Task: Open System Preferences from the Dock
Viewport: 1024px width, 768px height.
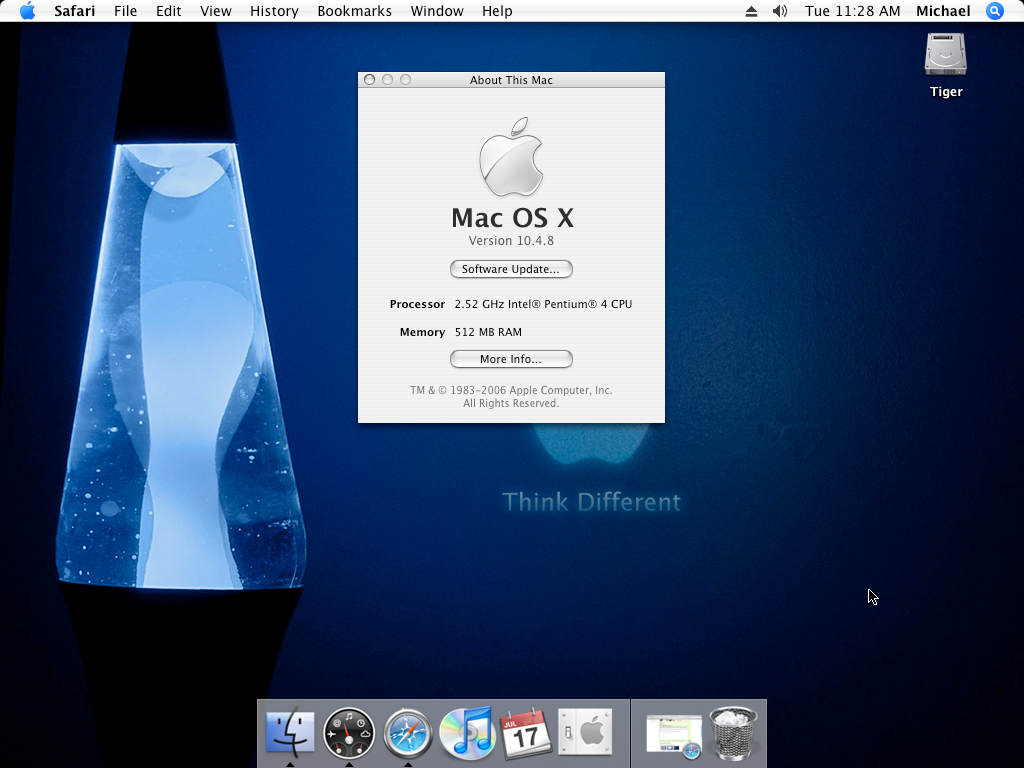Action: coord(585,734)
